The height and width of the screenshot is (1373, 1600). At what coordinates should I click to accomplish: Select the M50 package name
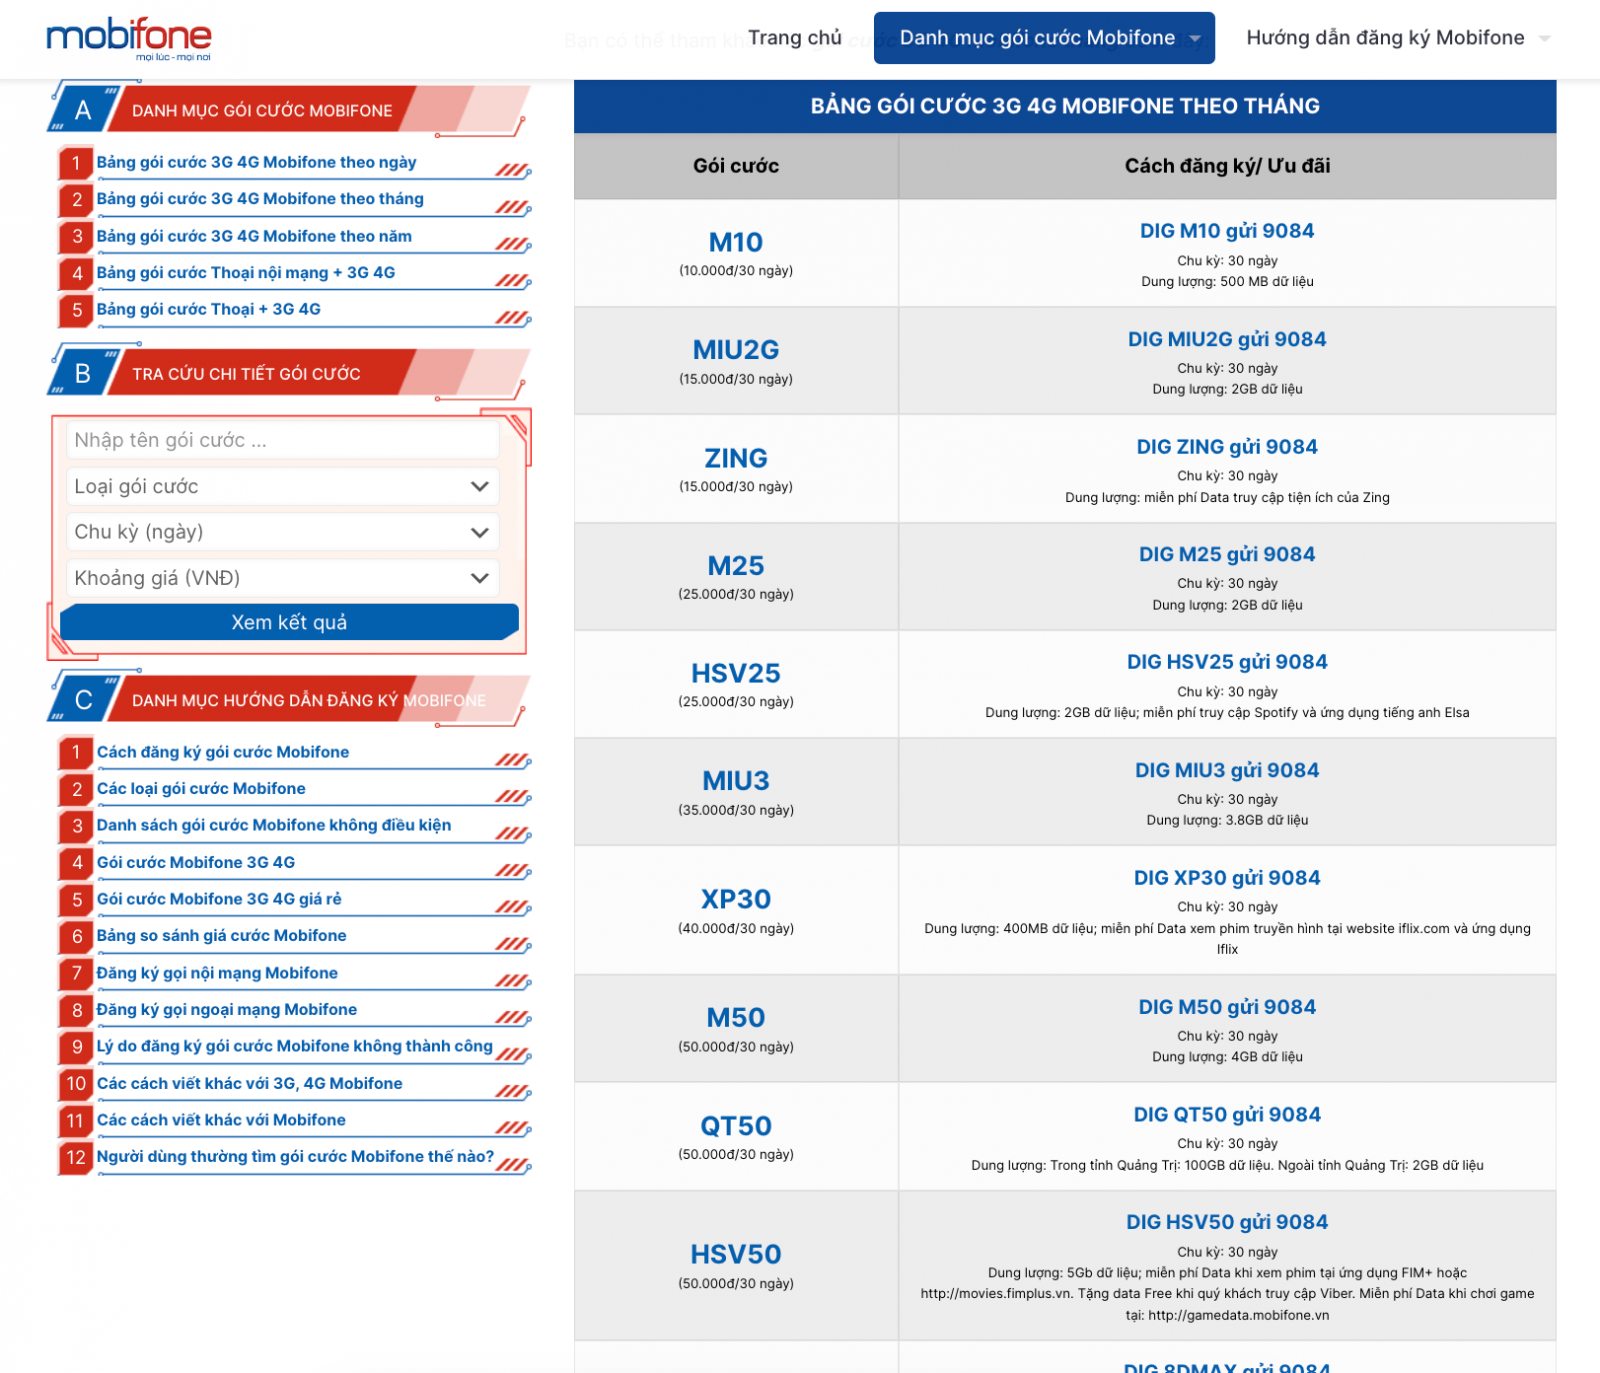point(736,1018)
